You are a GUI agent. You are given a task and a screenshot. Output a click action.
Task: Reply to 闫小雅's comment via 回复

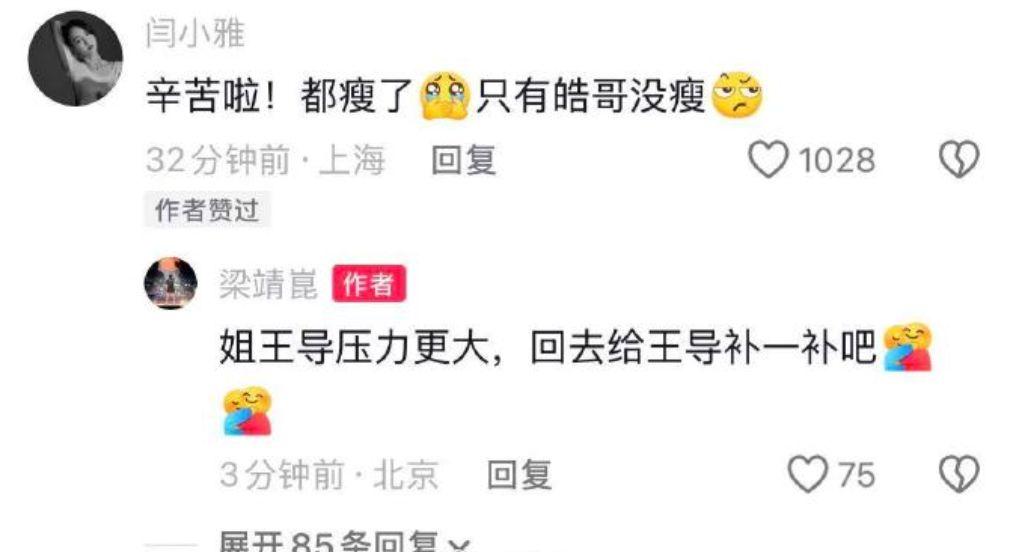coord(464,160)
